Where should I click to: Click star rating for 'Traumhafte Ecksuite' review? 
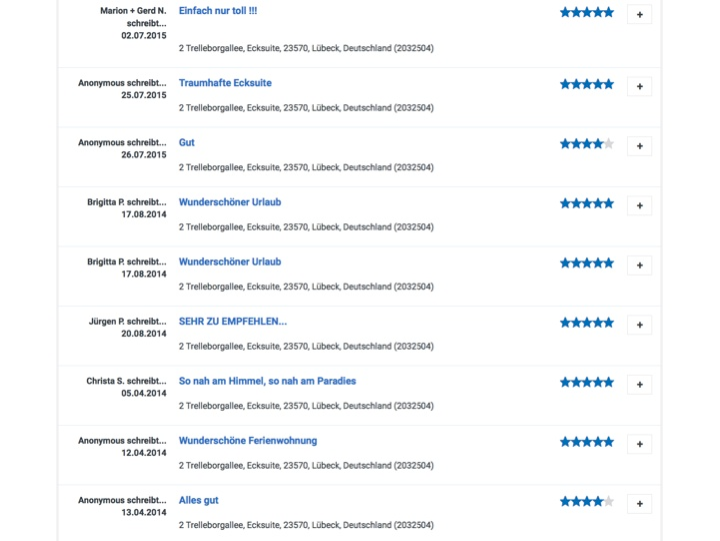[x=587, y=84]
